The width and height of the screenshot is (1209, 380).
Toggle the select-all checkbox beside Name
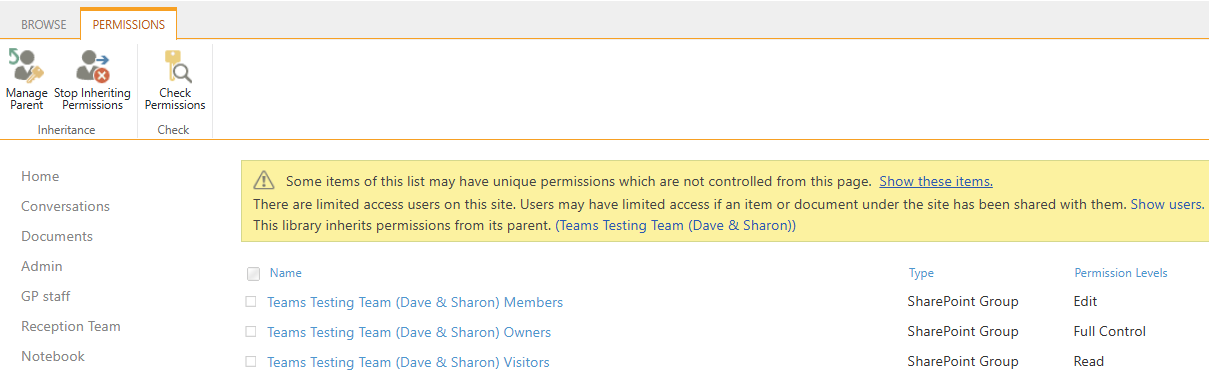[x=253, y=273]
